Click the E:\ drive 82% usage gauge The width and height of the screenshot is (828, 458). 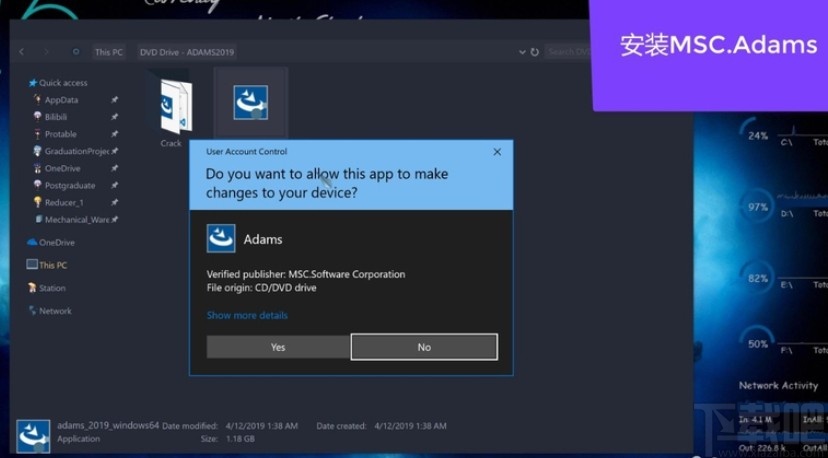click(x=755, y=278)
